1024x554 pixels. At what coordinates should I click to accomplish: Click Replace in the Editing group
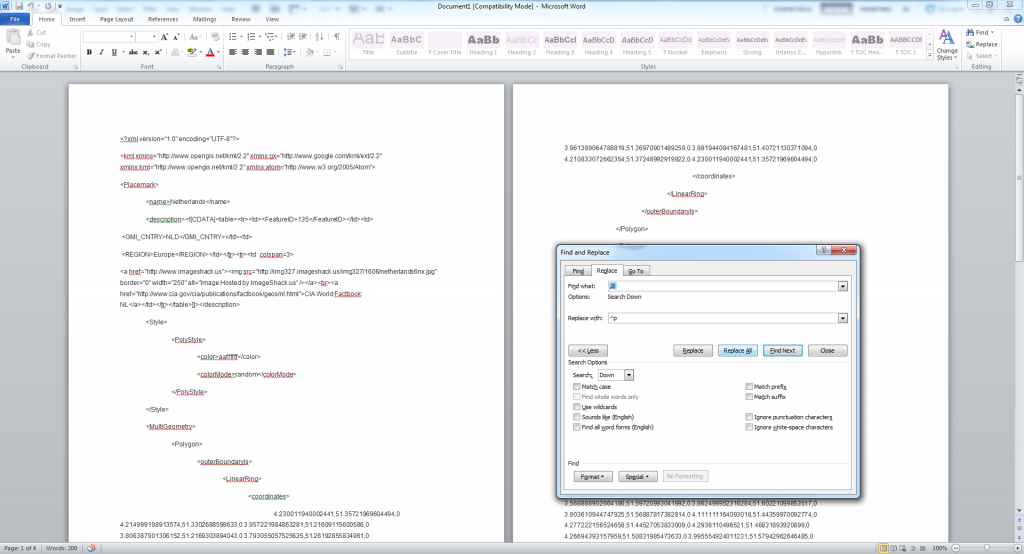(982, 44)
